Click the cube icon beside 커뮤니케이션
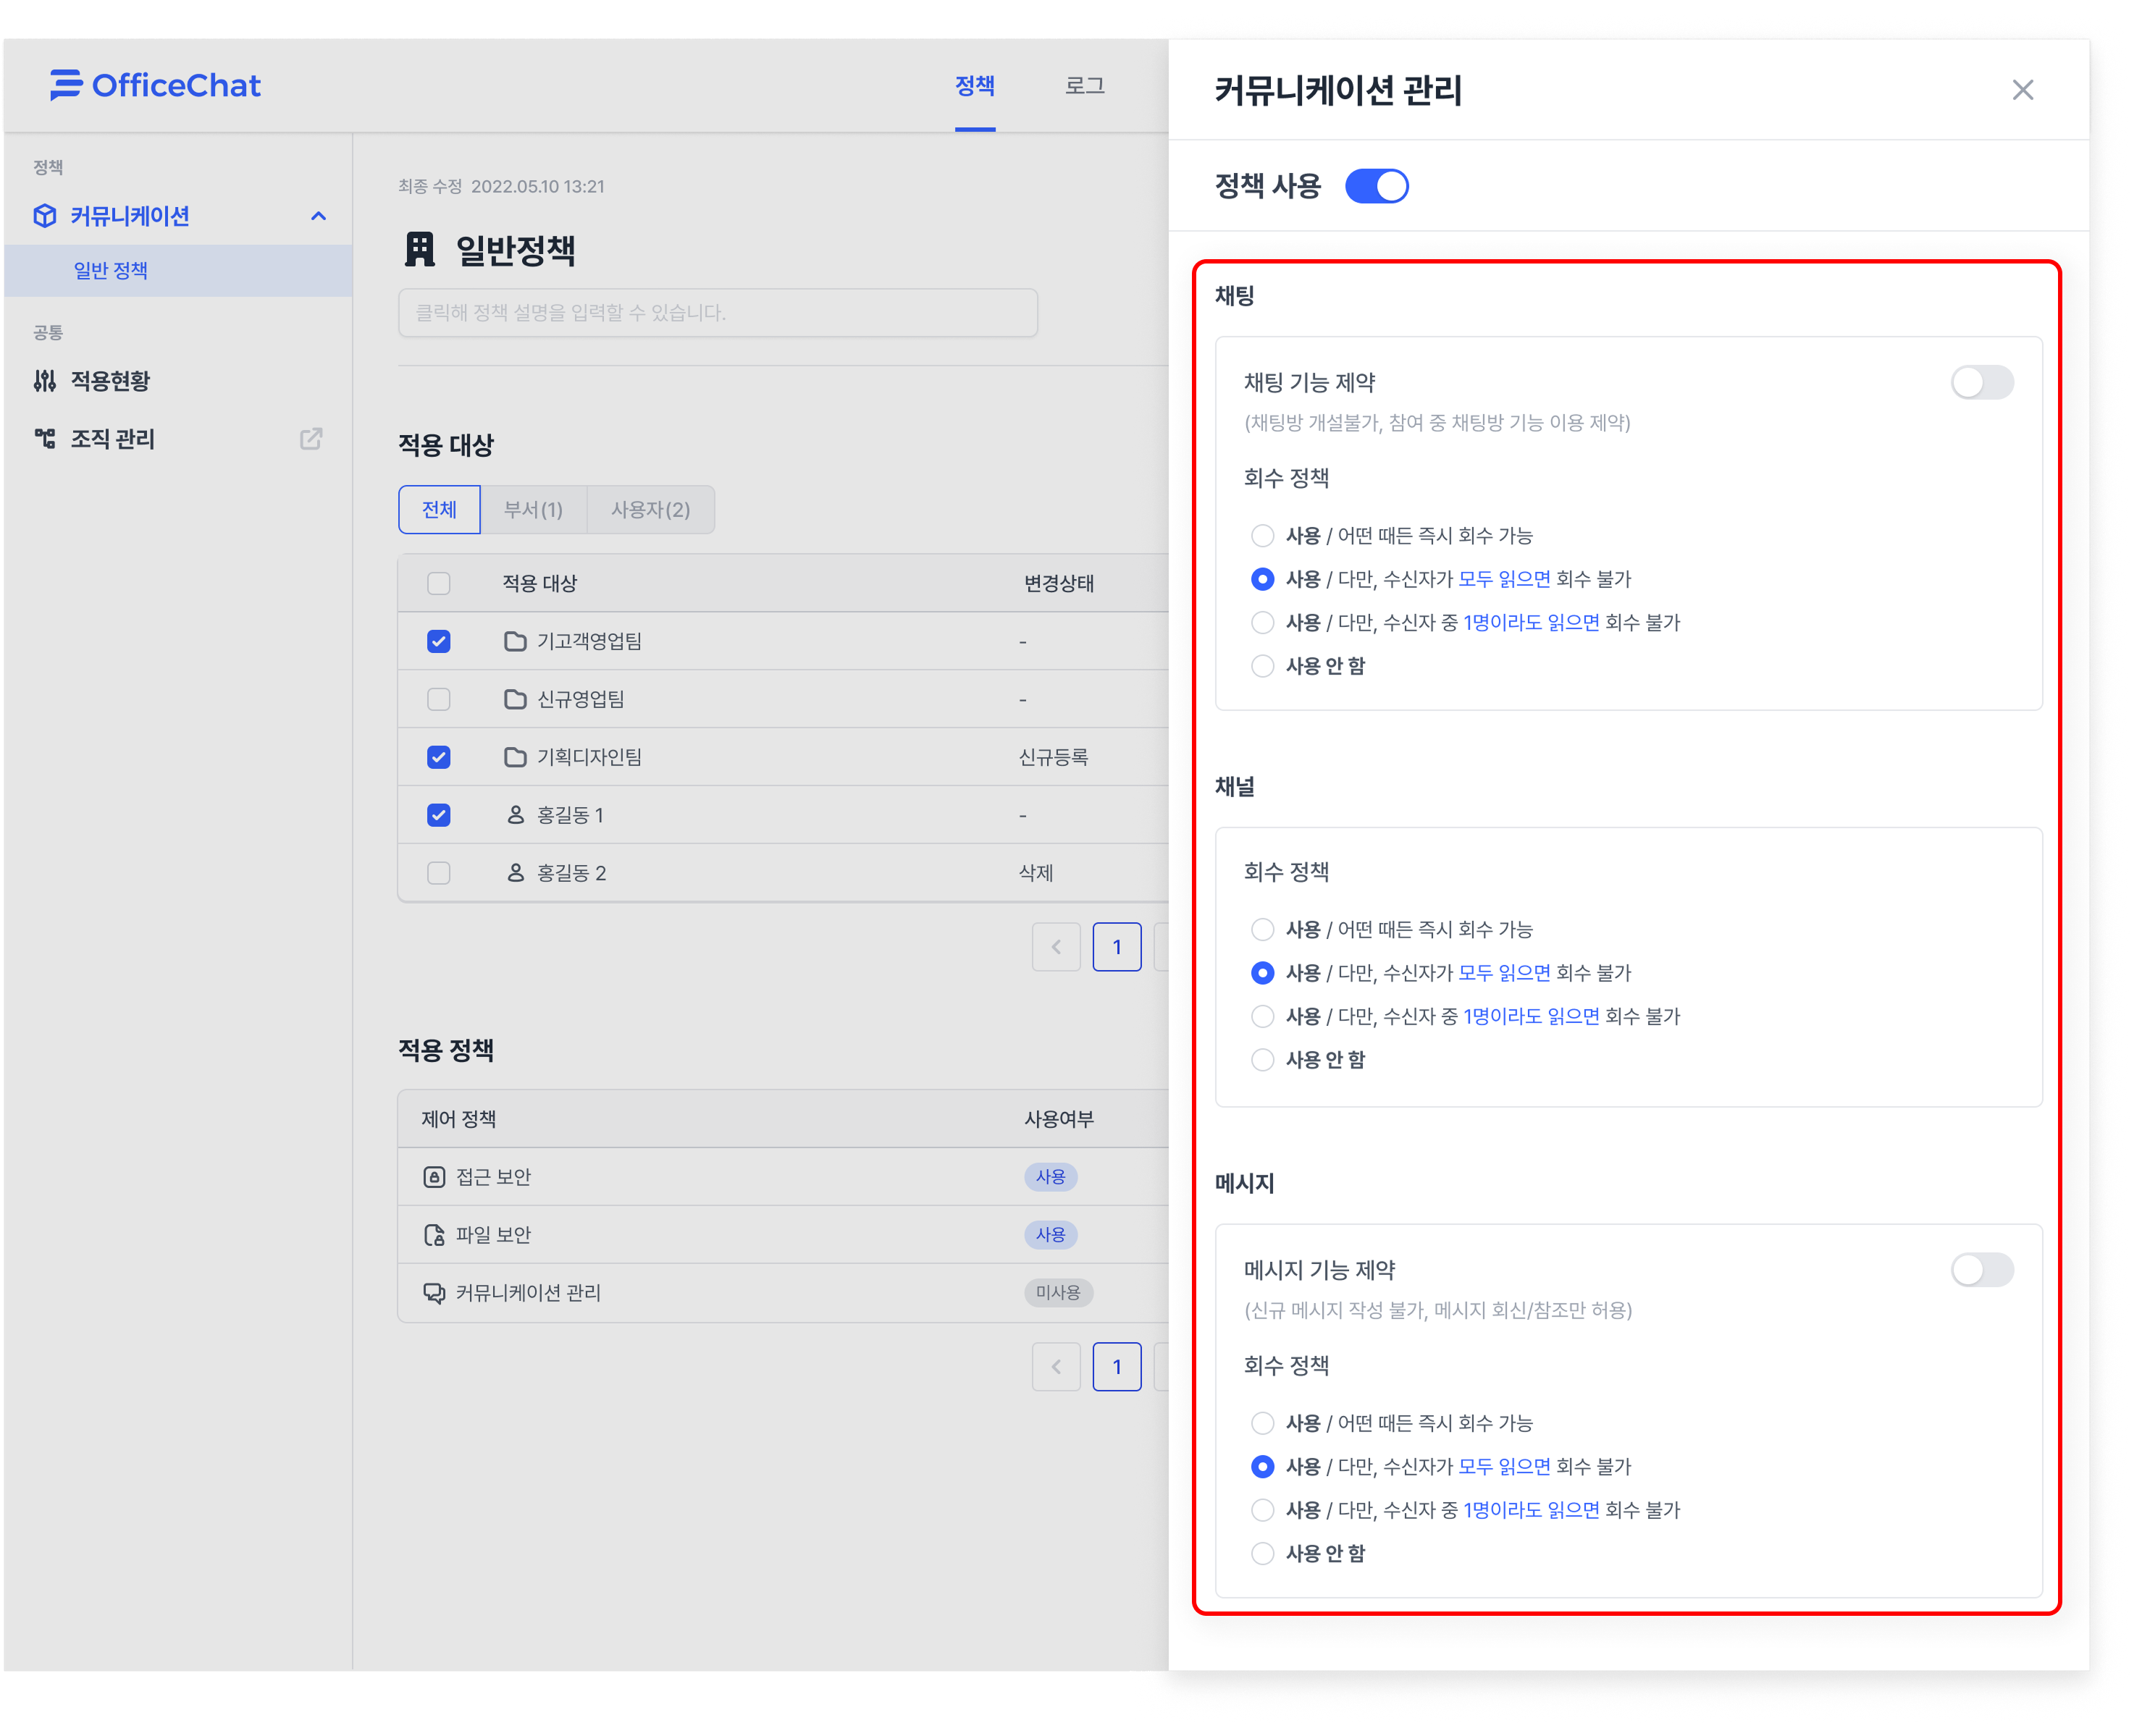The height and width of the screenshot is (1736, 2142). click(x=45, y=216)
